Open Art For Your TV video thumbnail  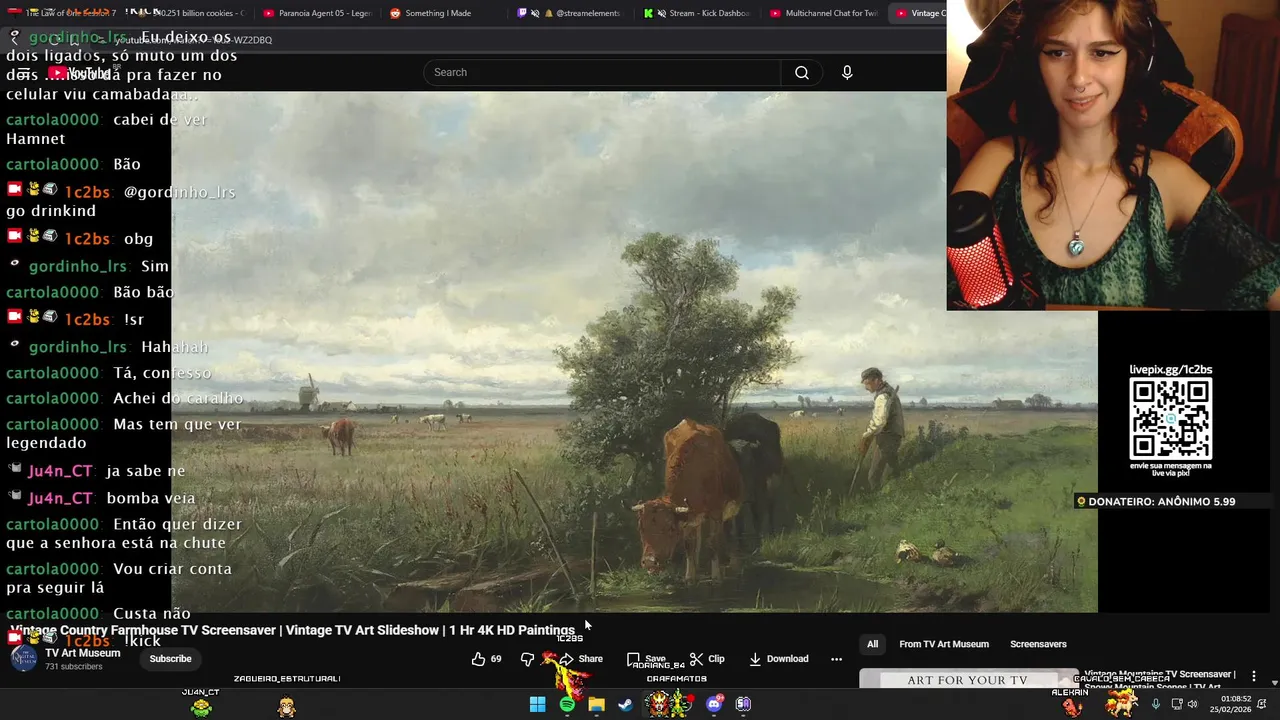click(x=967, y=679)
